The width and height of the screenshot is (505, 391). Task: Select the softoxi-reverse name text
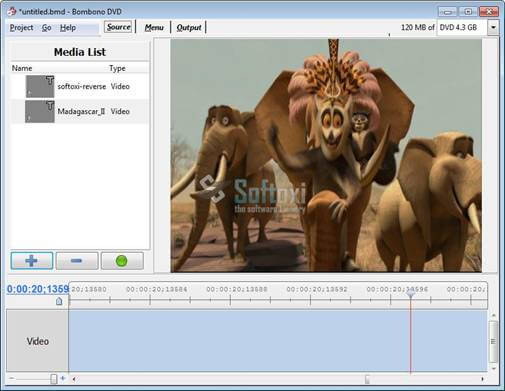tap(82, 86)
